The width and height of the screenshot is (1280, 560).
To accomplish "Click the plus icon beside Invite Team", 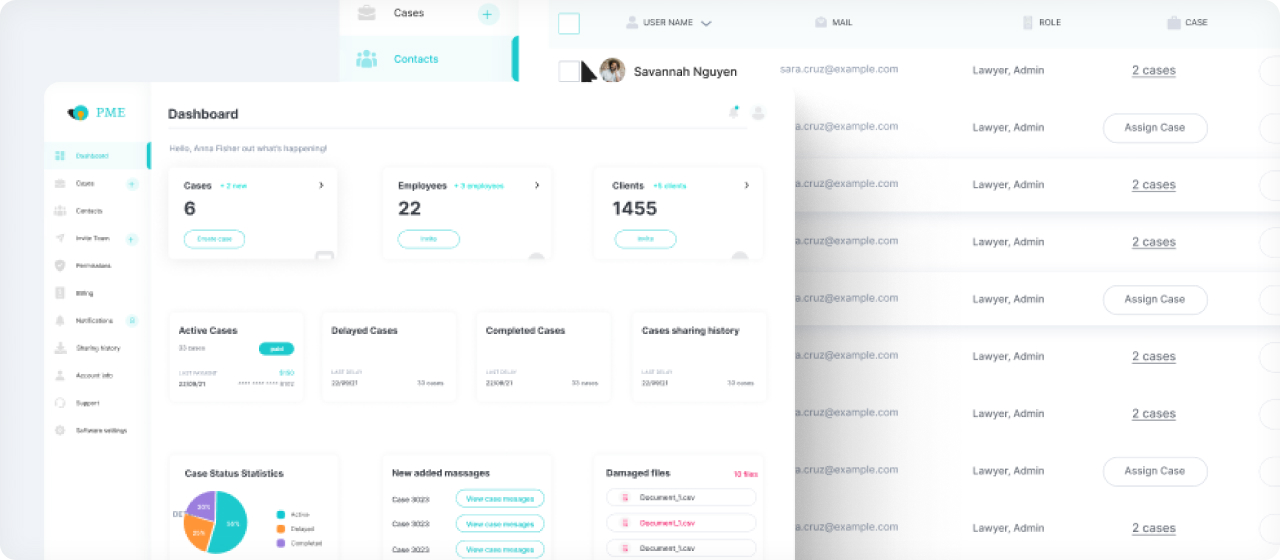I will [x=132, y=239].
